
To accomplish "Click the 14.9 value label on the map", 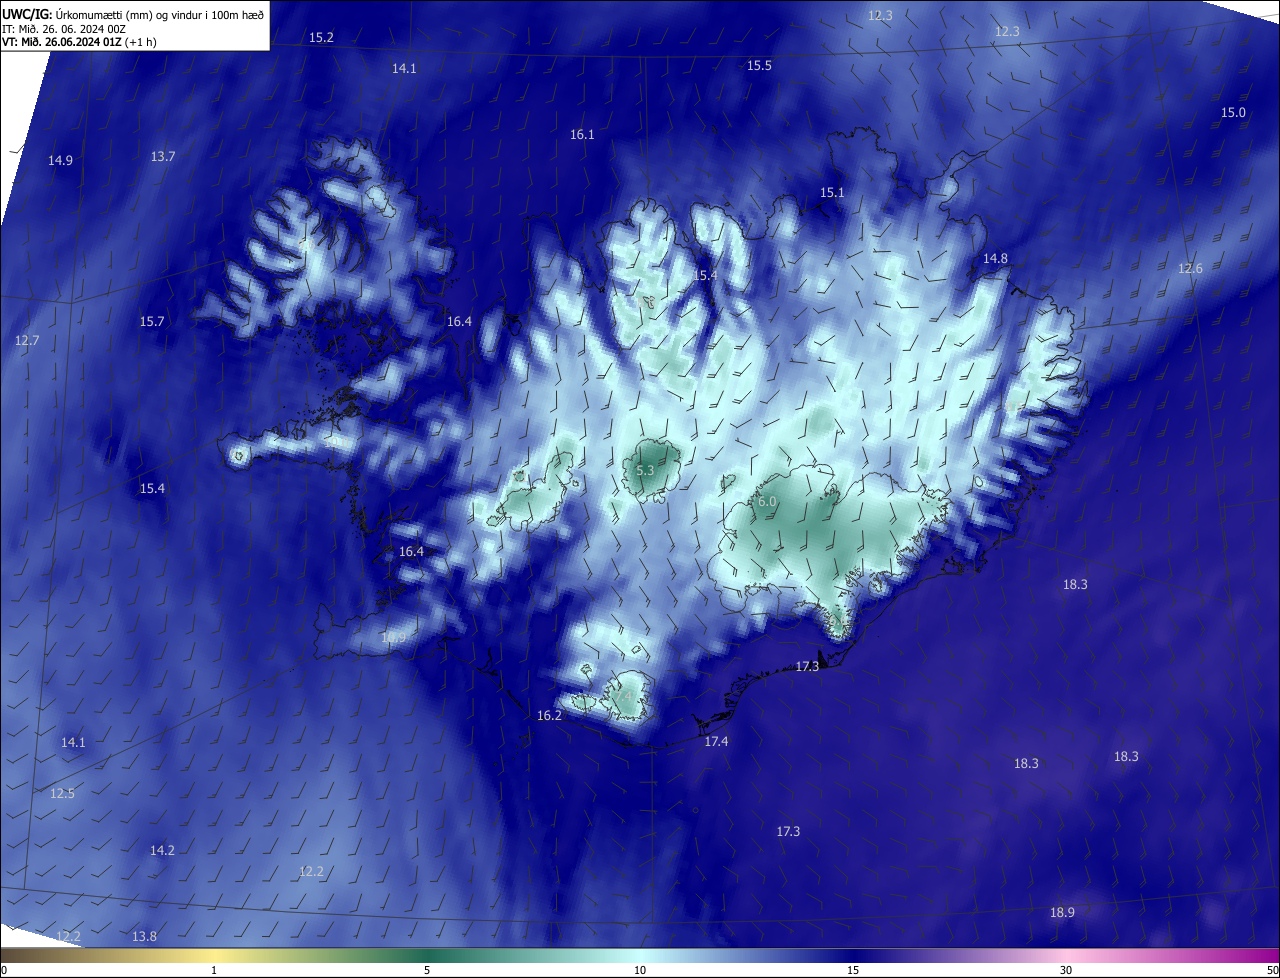I will point(60,160).
